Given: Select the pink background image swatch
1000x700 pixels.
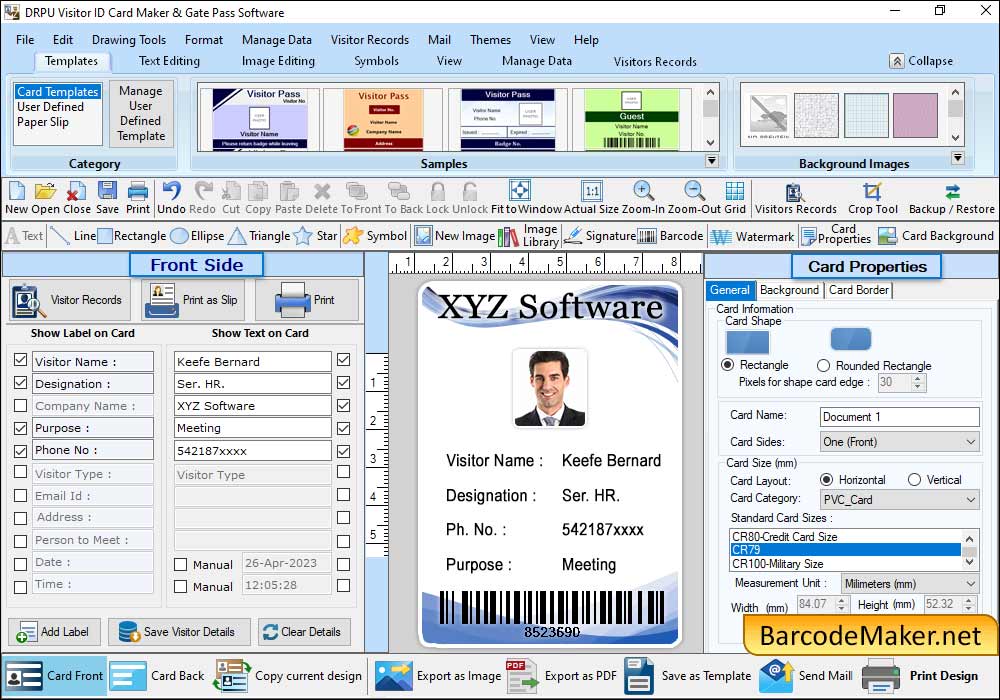Looking at the screenshot, I should coord(915,115).
